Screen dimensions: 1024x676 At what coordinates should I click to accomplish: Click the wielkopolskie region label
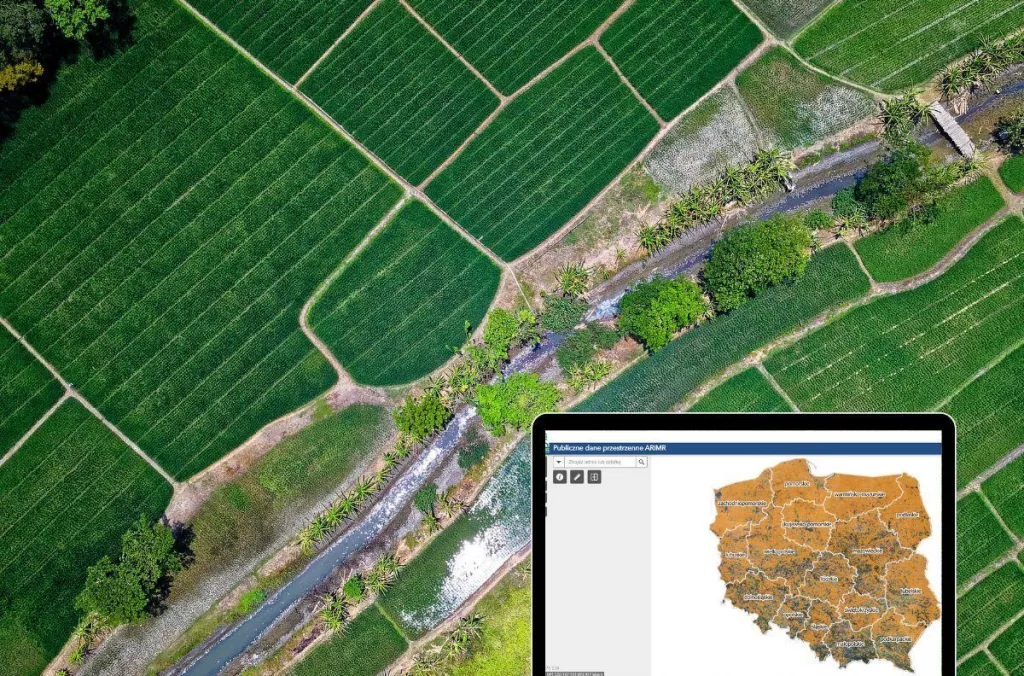point(778,551)
